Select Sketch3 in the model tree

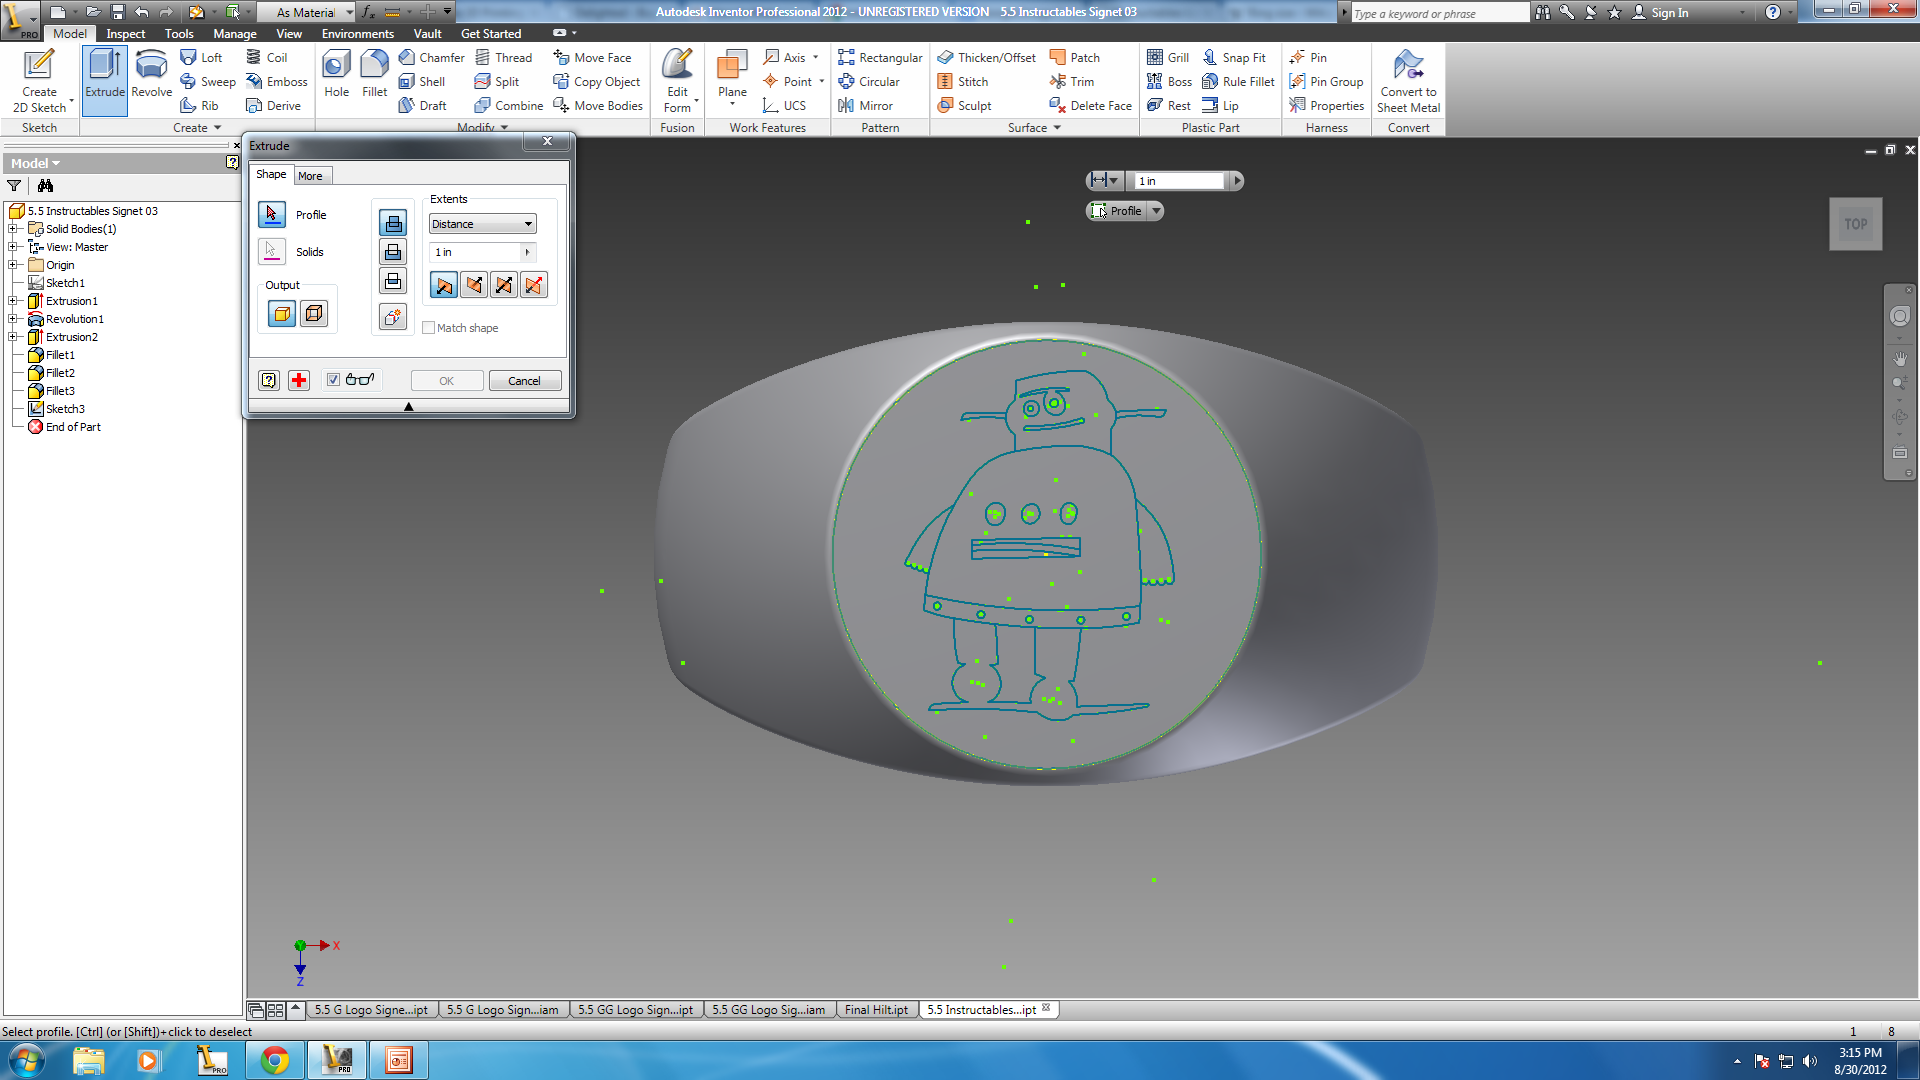point(65,409)
